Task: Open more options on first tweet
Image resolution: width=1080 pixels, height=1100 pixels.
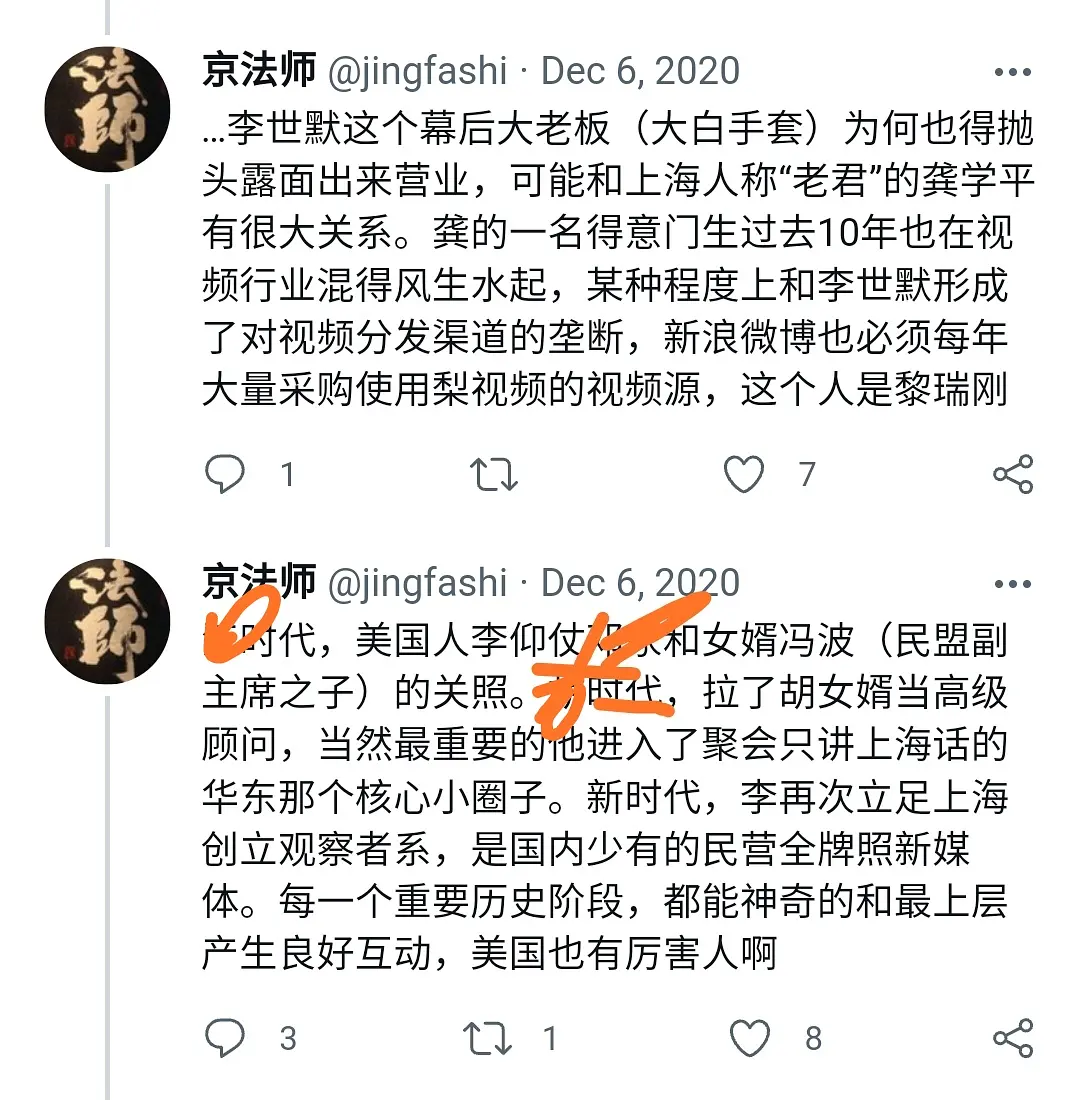Action: (x=1013, y=72)
